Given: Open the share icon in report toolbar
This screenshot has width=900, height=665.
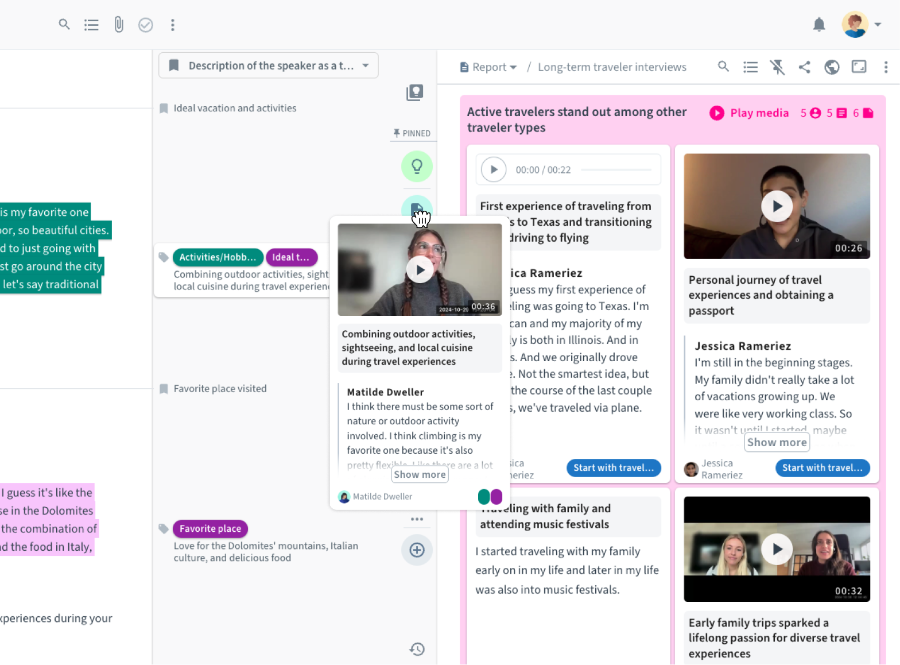Looking at the screenshot, I should 804,67.
